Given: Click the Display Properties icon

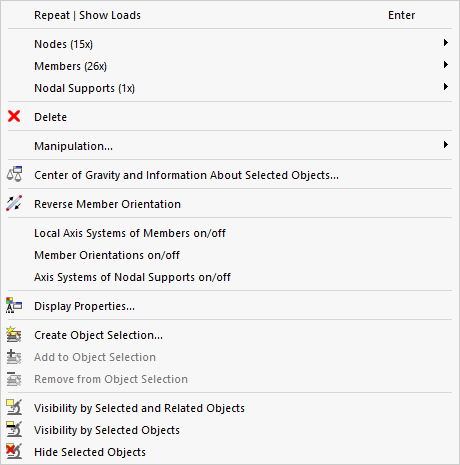Looking at the screenshot, I should [14, 306].
